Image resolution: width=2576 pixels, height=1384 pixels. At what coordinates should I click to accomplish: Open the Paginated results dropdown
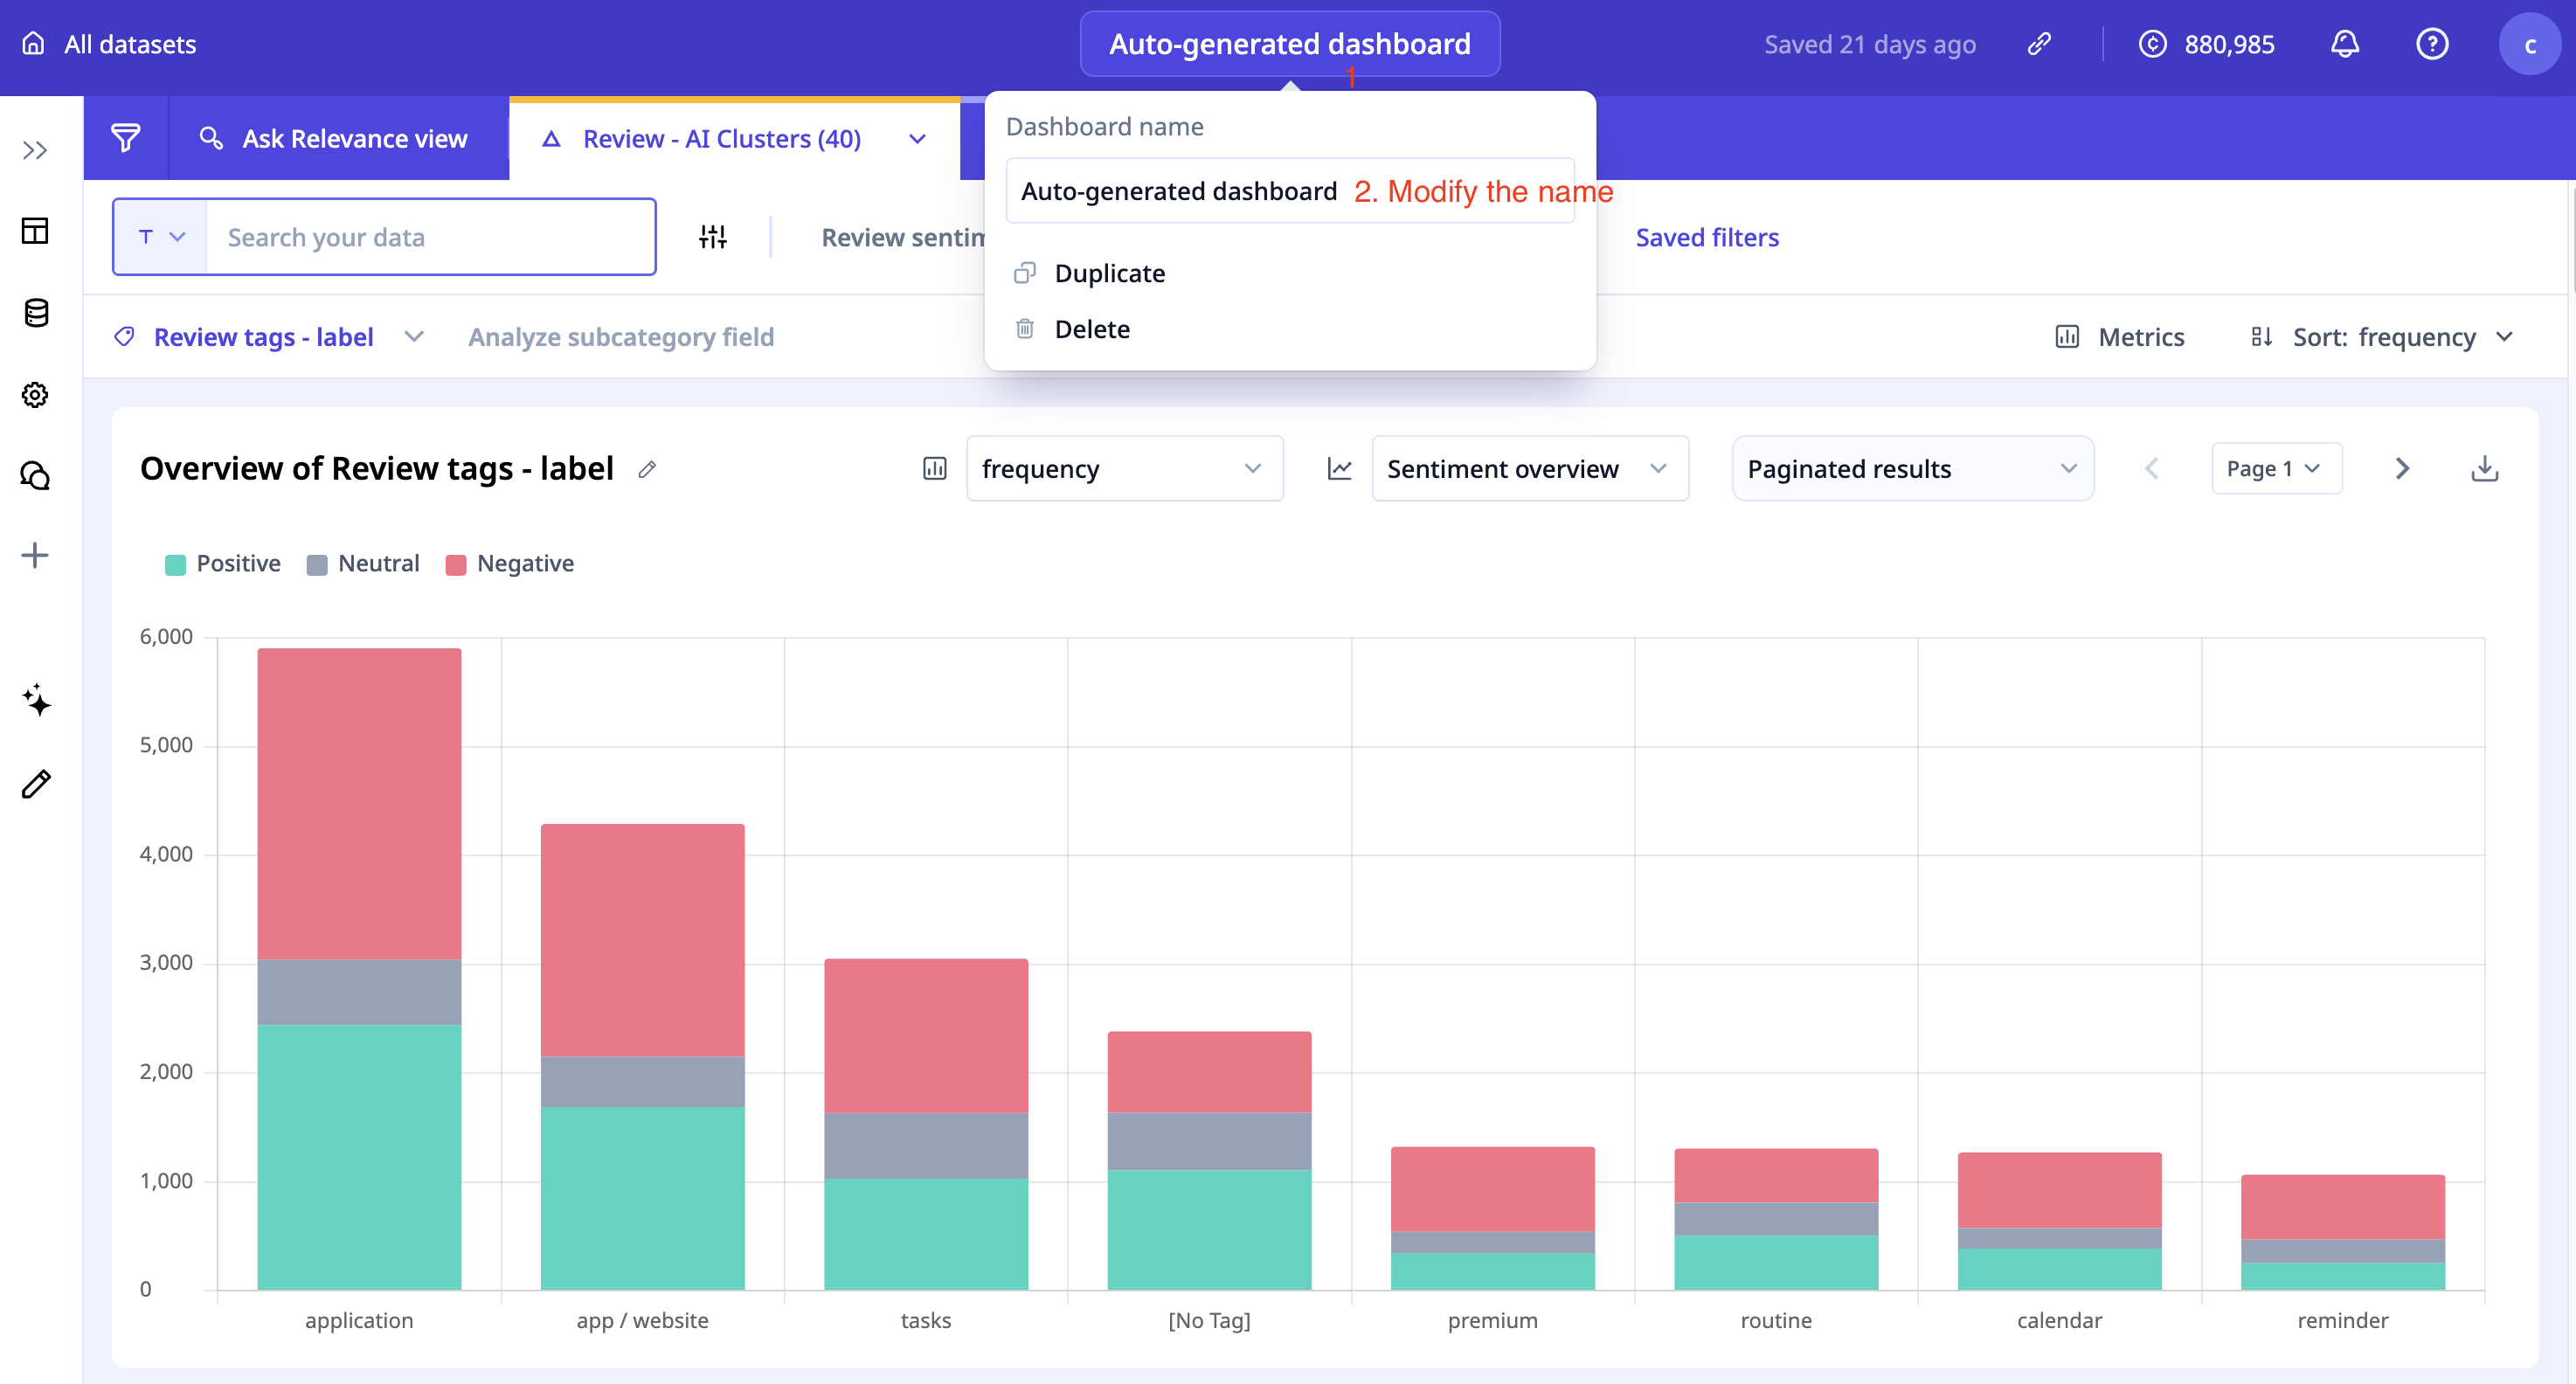1911,468
